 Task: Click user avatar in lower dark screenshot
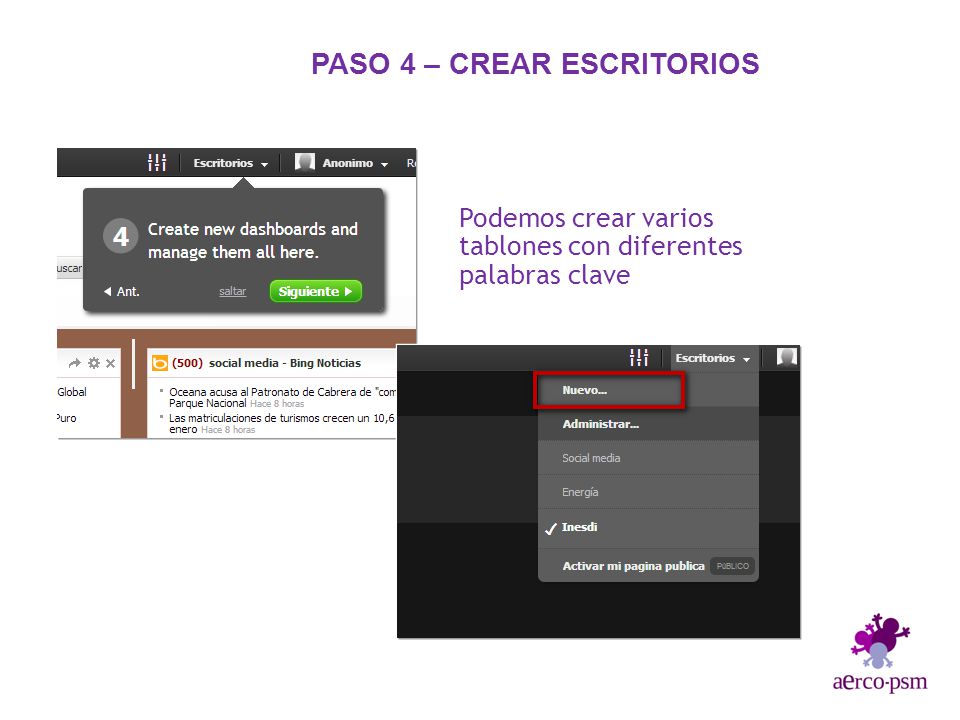pyautogui.click(x=787, y=356)
